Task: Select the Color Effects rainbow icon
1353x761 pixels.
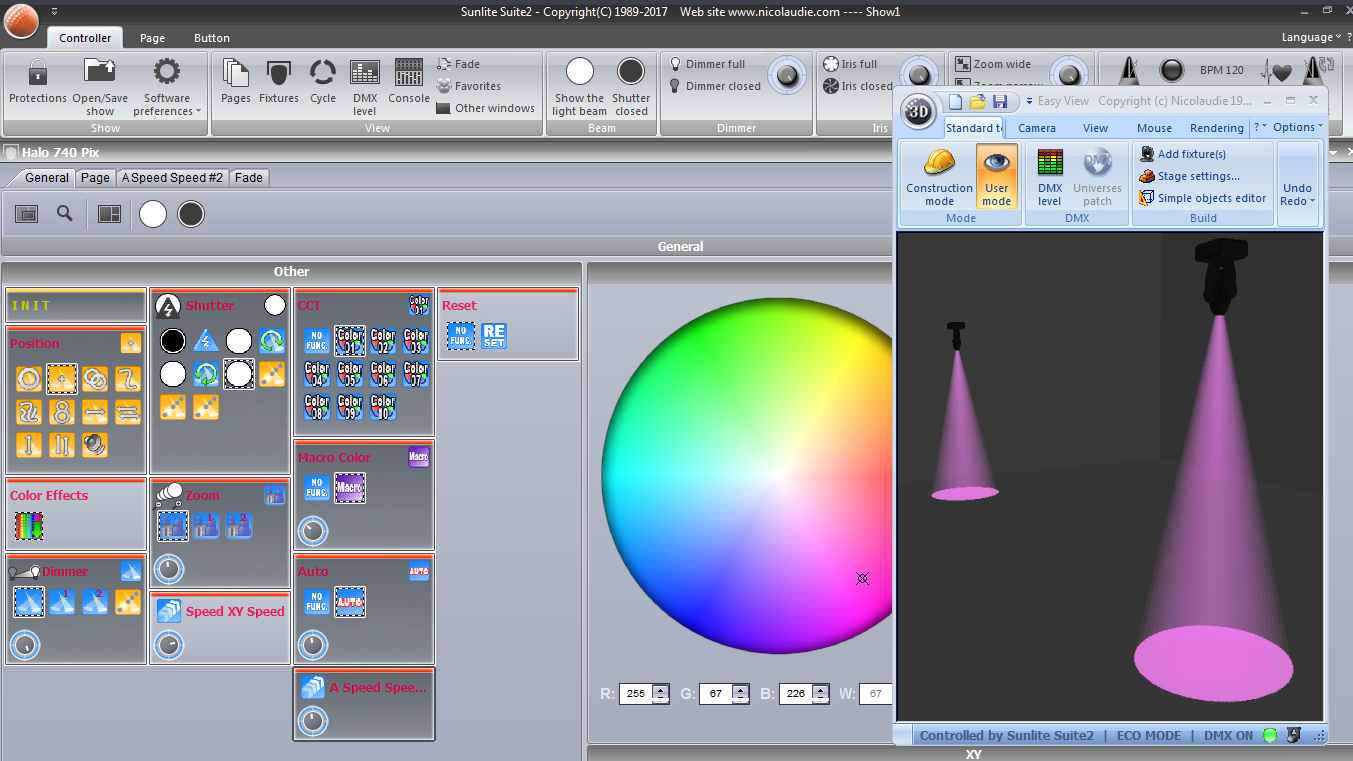Action: pos(29,526)
